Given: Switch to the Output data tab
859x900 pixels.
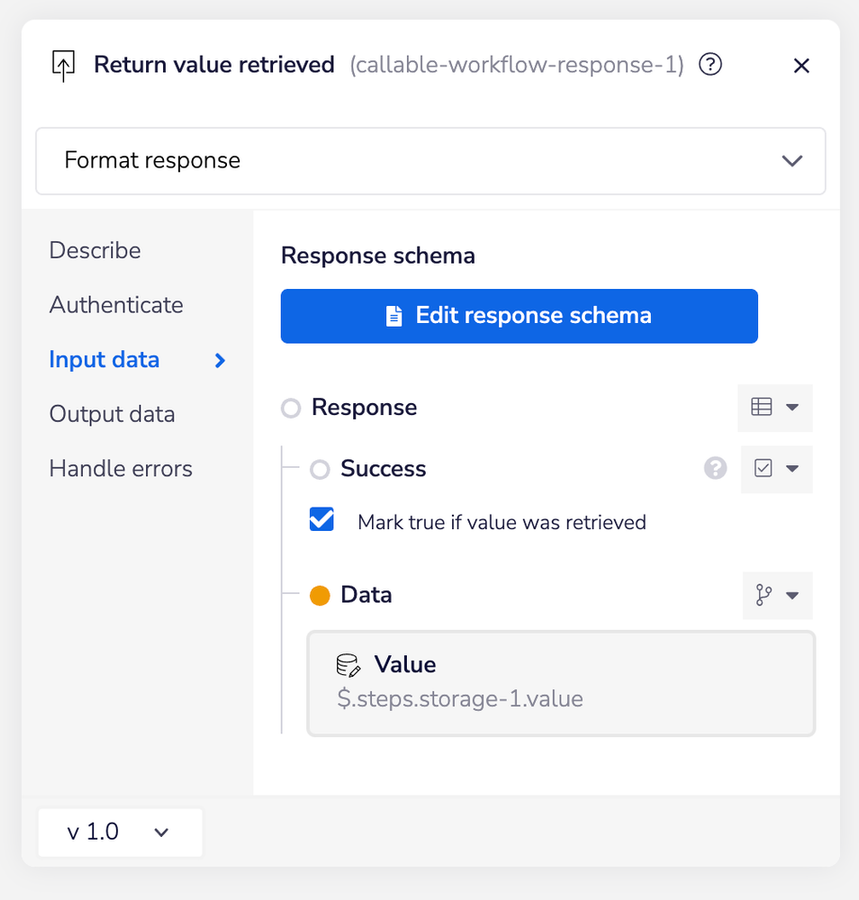Looking at the screenshot, I should [112, 414].
